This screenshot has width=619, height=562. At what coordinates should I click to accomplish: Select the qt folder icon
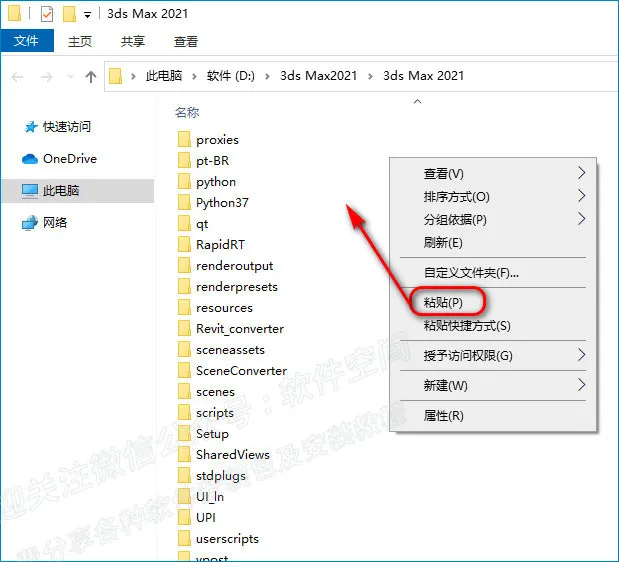click(x=184, y=223)
